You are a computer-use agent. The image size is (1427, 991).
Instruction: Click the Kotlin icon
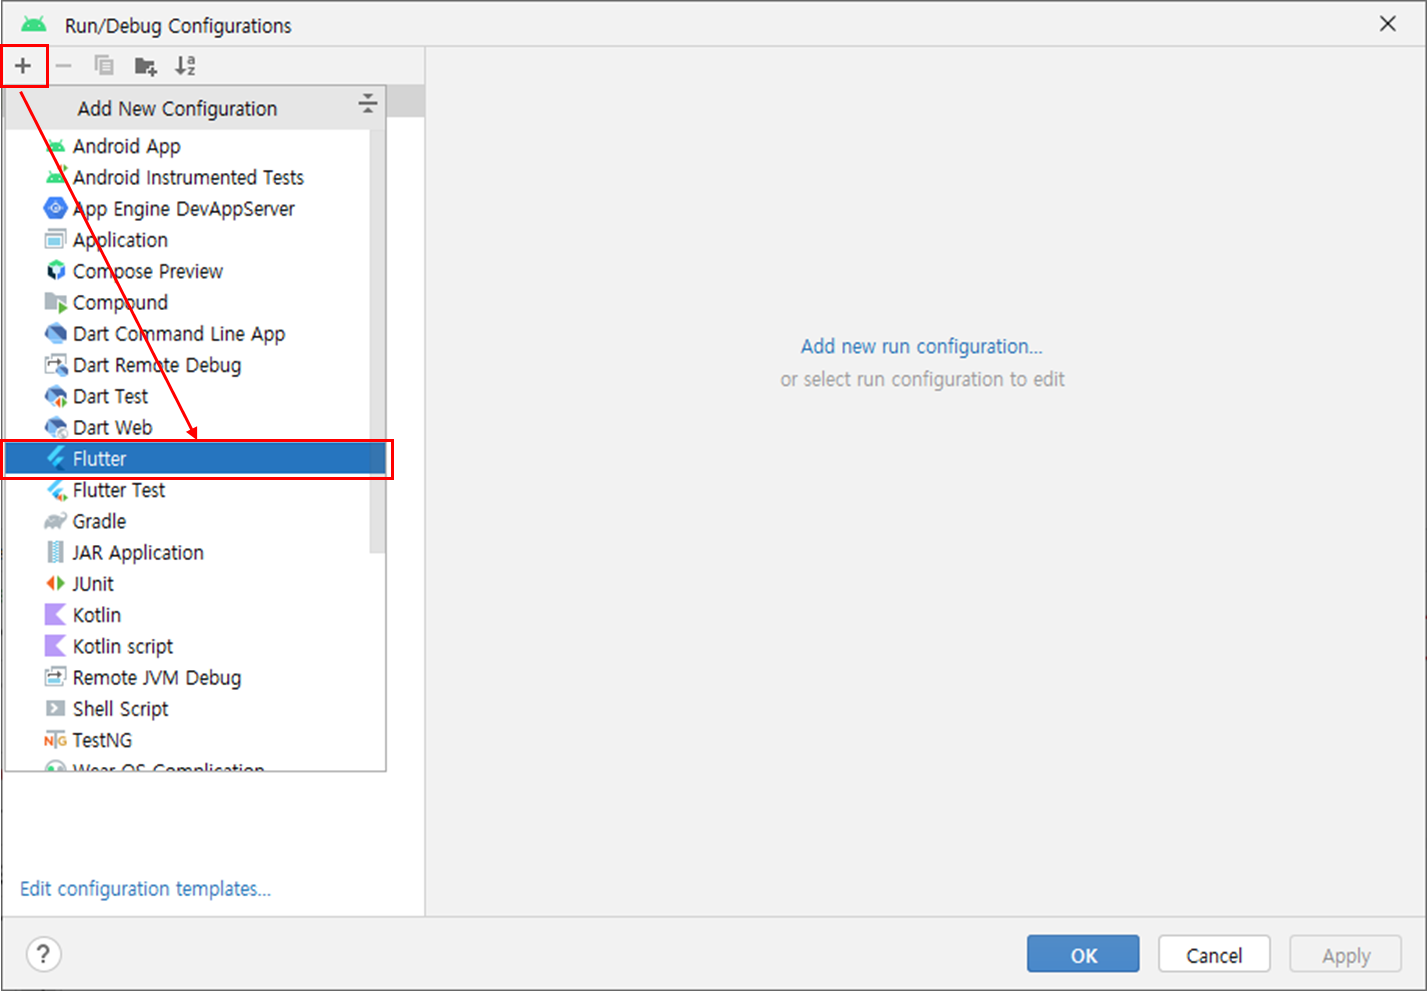pyautogui.click(x=56, y=615)
